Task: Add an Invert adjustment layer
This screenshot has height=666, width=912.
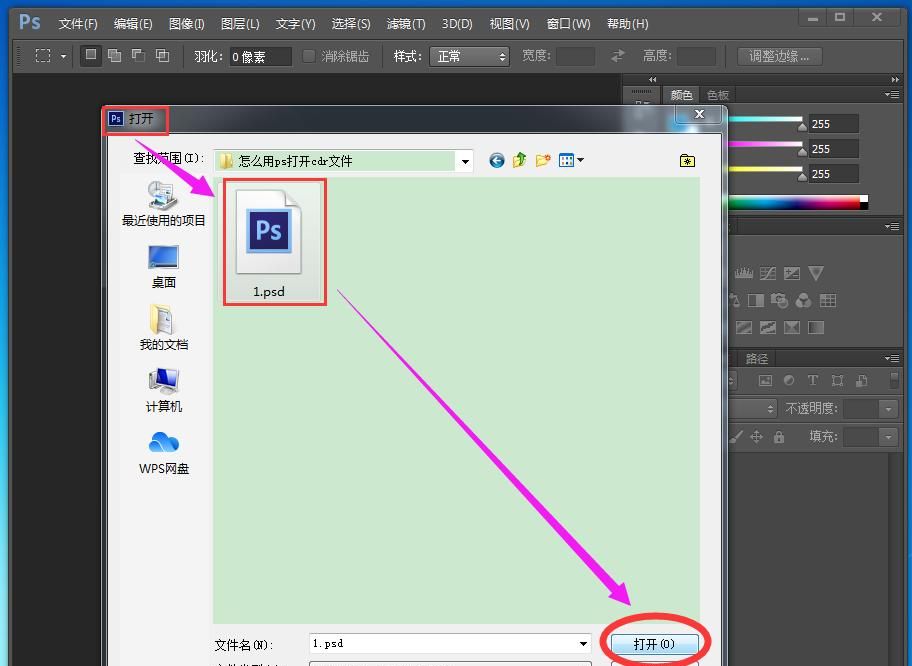Action: click(744, 327)
